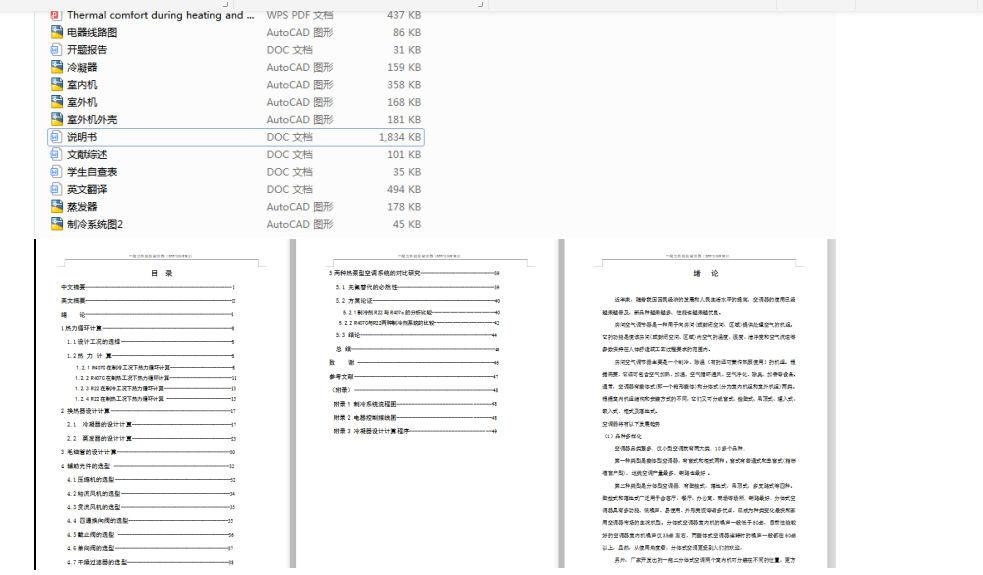Click the 冷凝器 AutoCAD drawing icon

(x=56, y=67)
